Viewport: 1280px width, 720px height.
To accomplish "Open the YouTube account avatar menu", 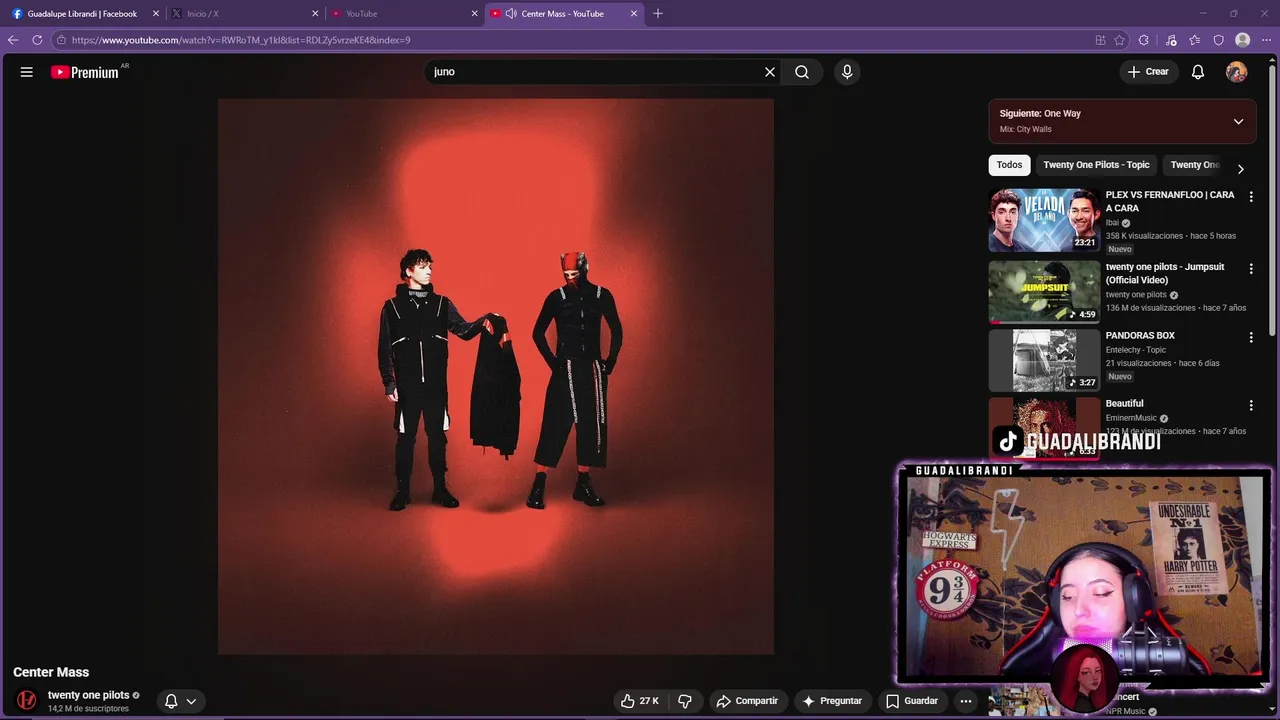I will pos(1237,72).
